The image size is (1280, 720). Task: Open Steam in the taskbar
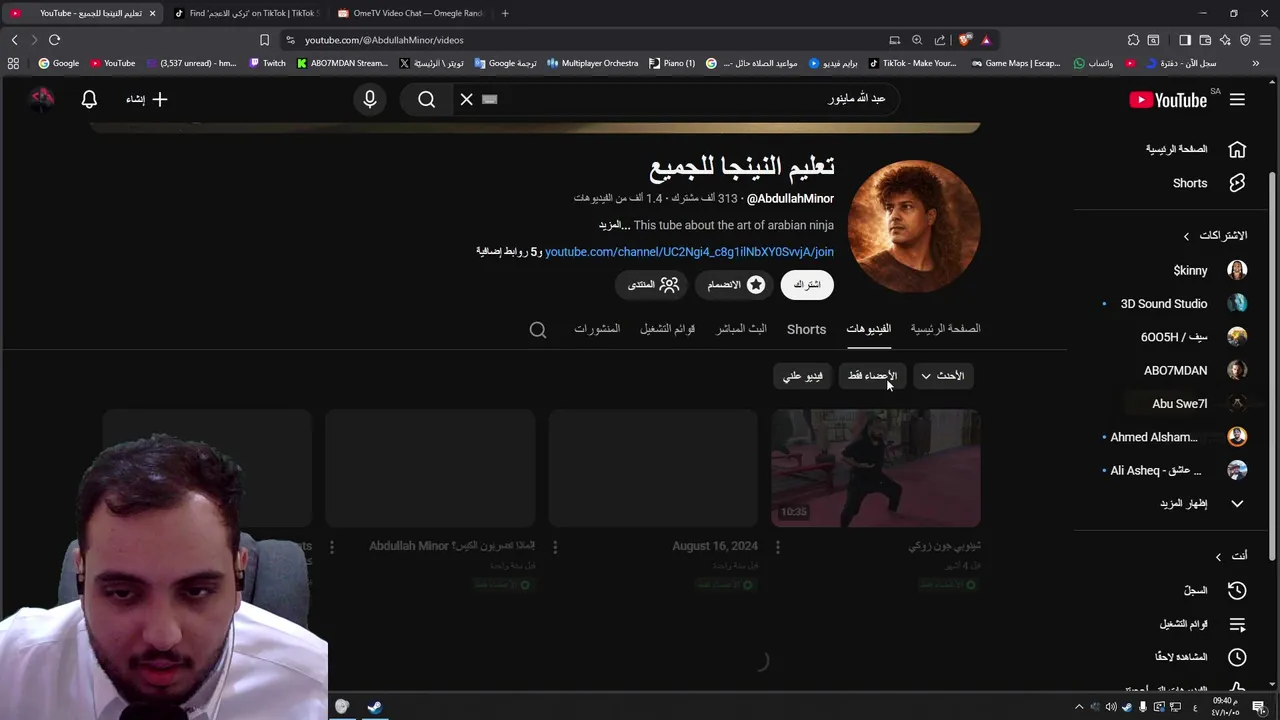pyautogui.click(x=374, y=707)
